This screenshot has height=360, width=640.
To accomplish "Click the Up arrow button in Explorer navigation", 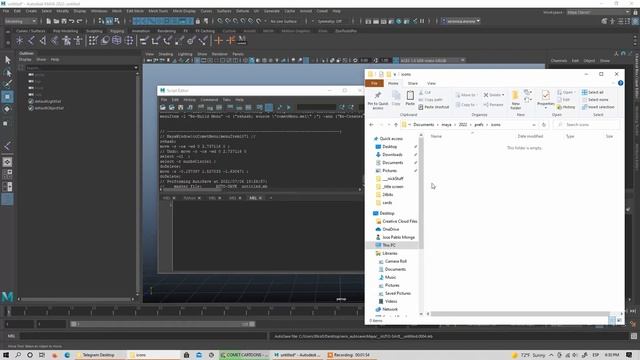I will click(396, 125).
